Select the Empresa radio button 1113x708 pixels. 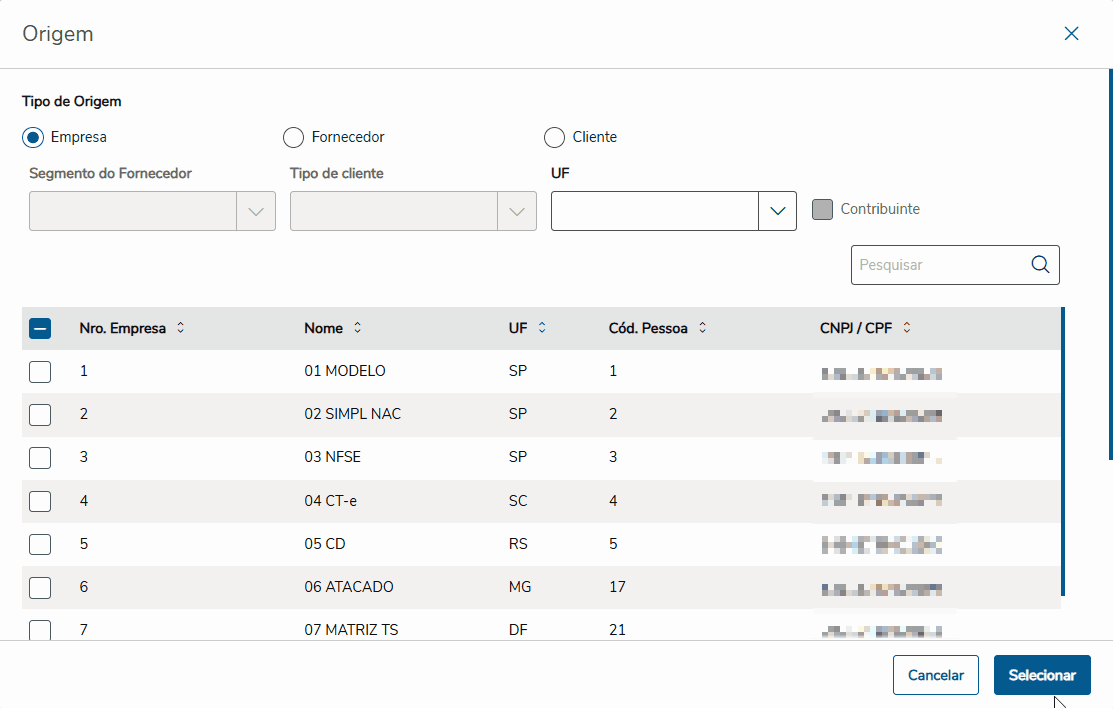32,137
